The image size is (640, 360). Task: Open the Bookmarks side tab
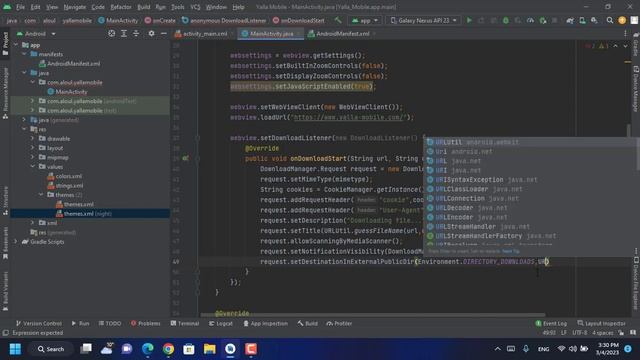pyautogui.click(x=5, y=243)
